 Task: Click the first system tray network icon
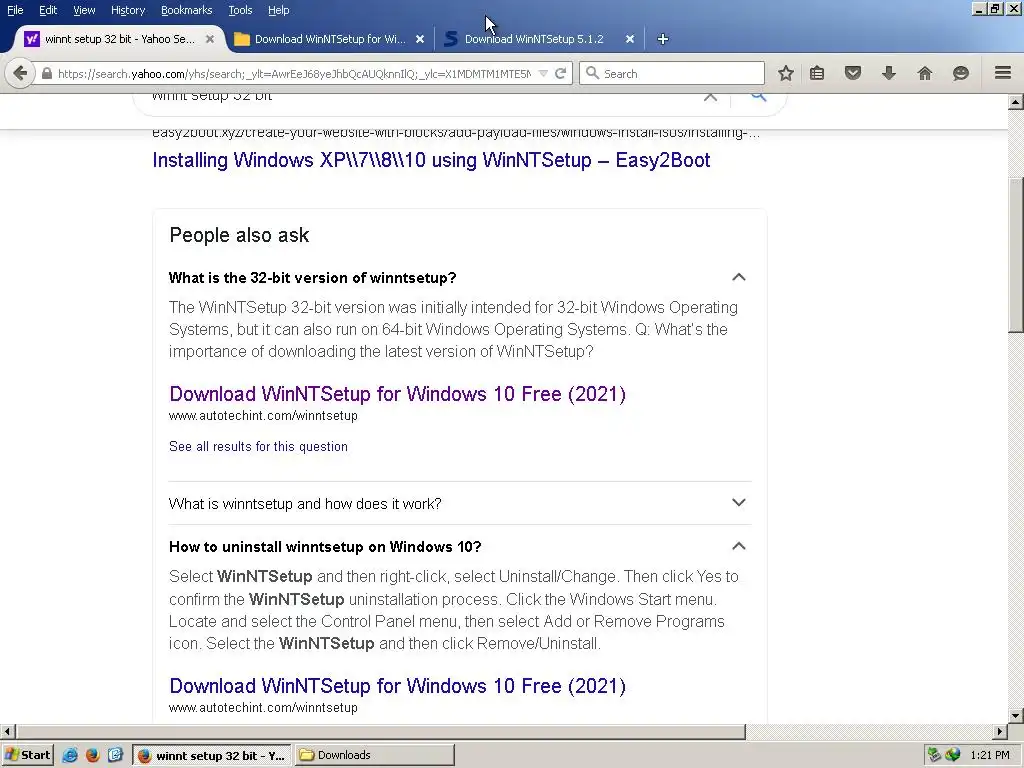[x=935, y=755]
